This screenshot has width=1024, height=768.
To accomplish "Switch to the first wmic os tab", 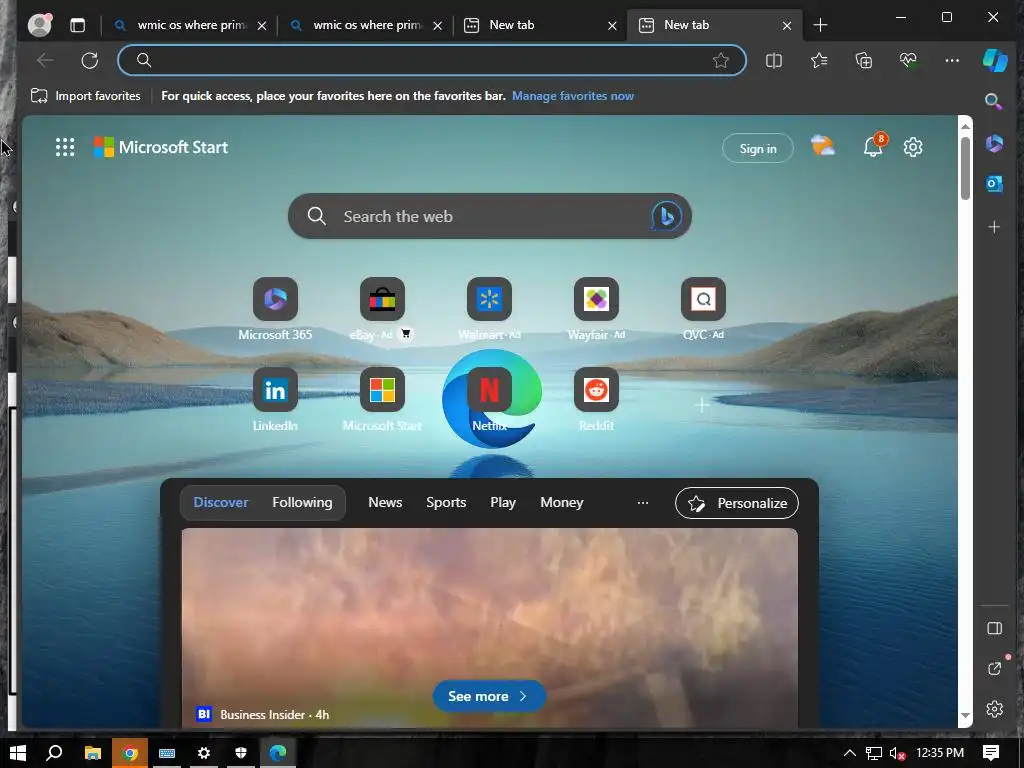I will (x=189, y=25).
